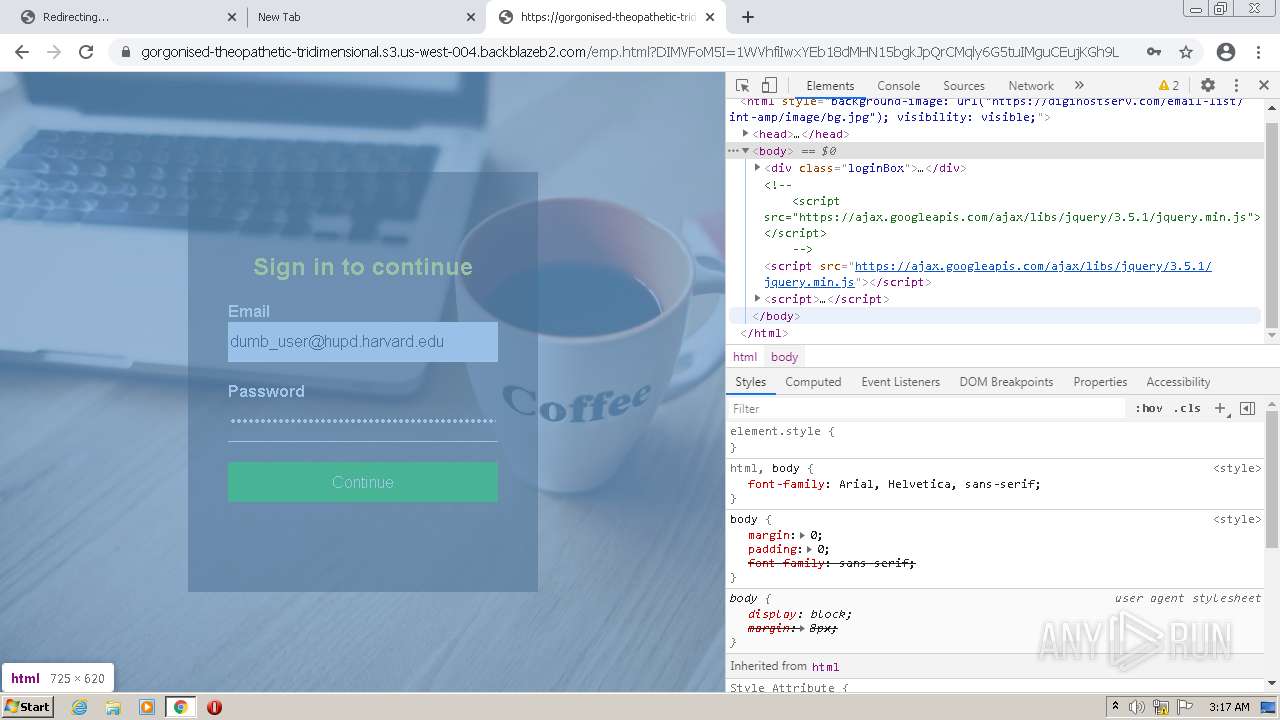Show more DevTools tabs chevron
Image resolution: width=1280 pixels, height=720 pixels.
pos(1079,86)
